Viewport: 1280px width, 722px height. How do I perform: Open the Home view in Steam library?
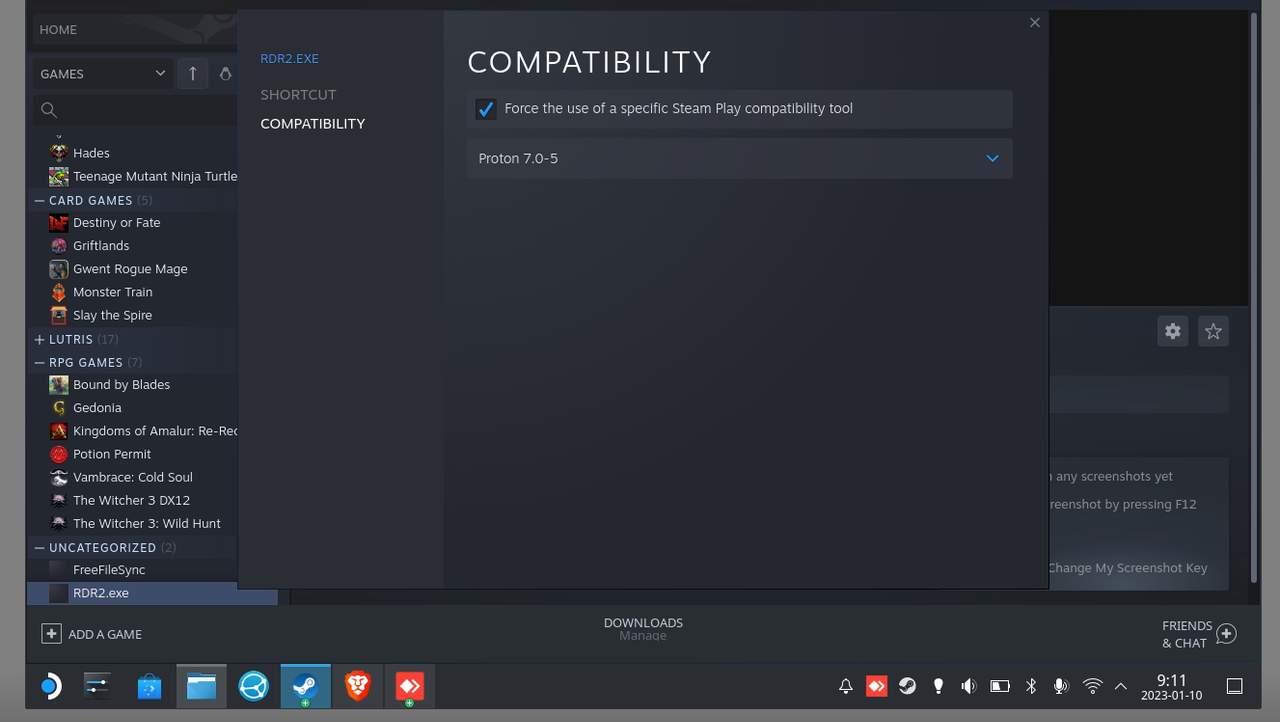(58, 29)
